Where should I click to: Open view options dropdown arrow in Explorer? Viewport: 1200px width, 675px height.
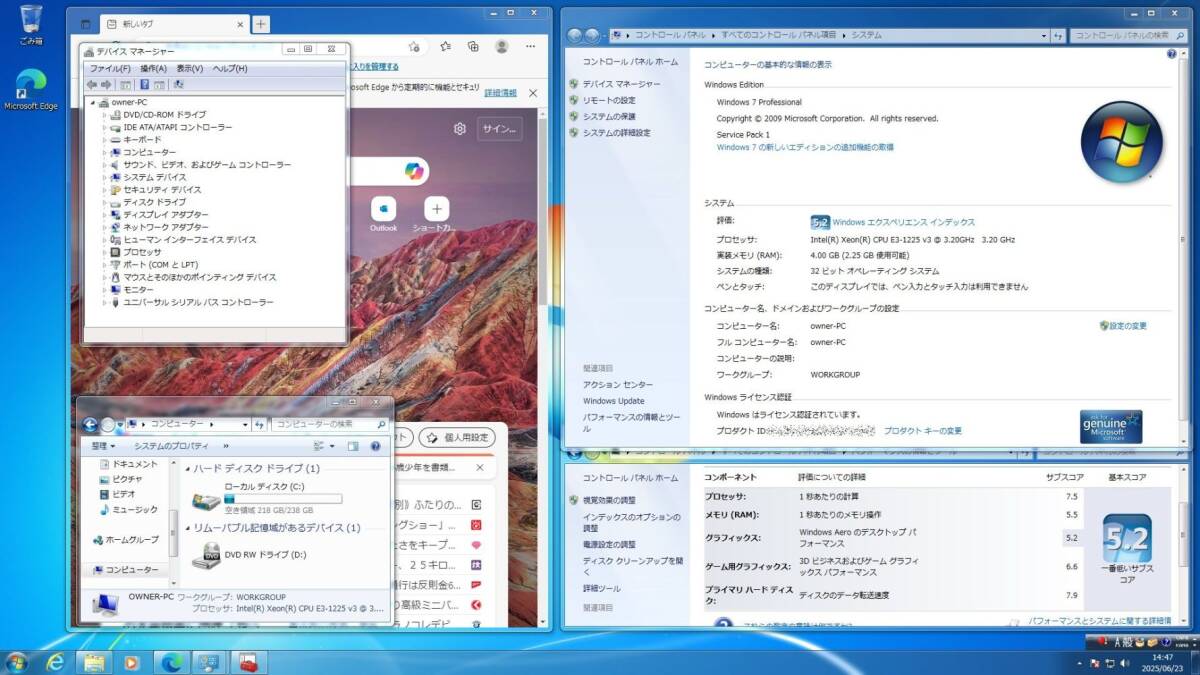pos(332,446)
